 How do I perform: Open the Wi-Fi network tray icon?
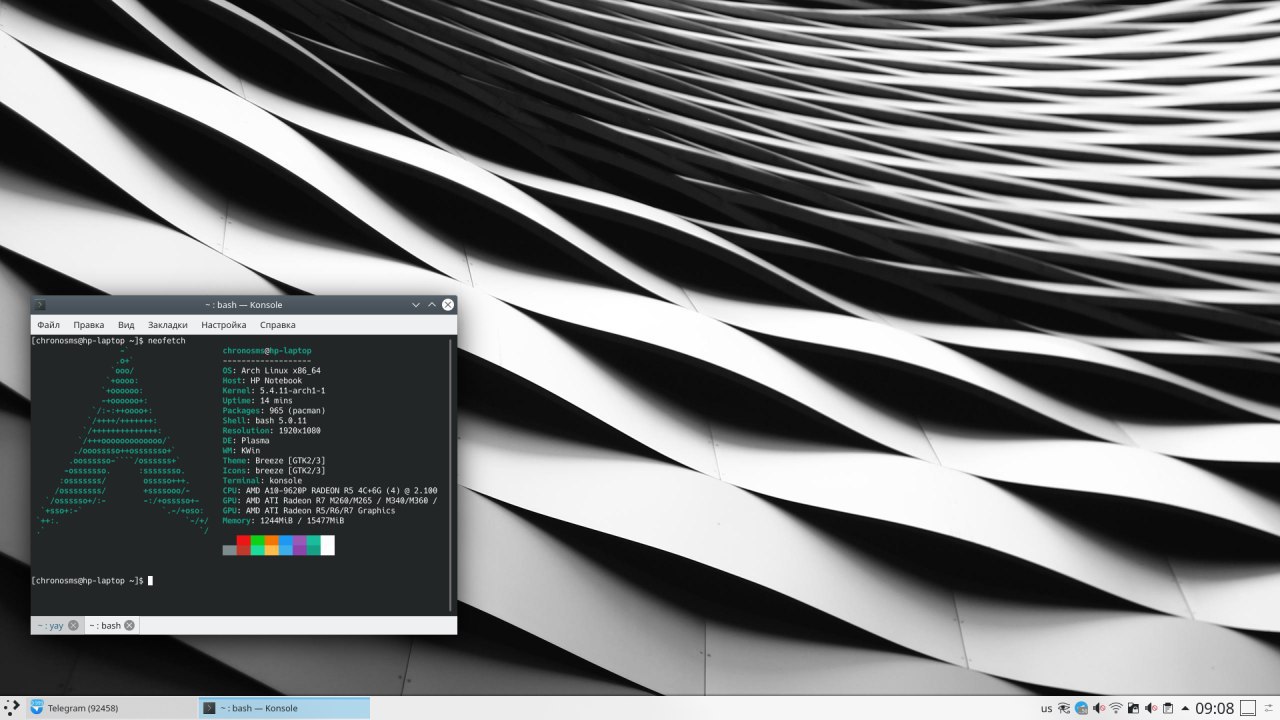coord(1116,708)
